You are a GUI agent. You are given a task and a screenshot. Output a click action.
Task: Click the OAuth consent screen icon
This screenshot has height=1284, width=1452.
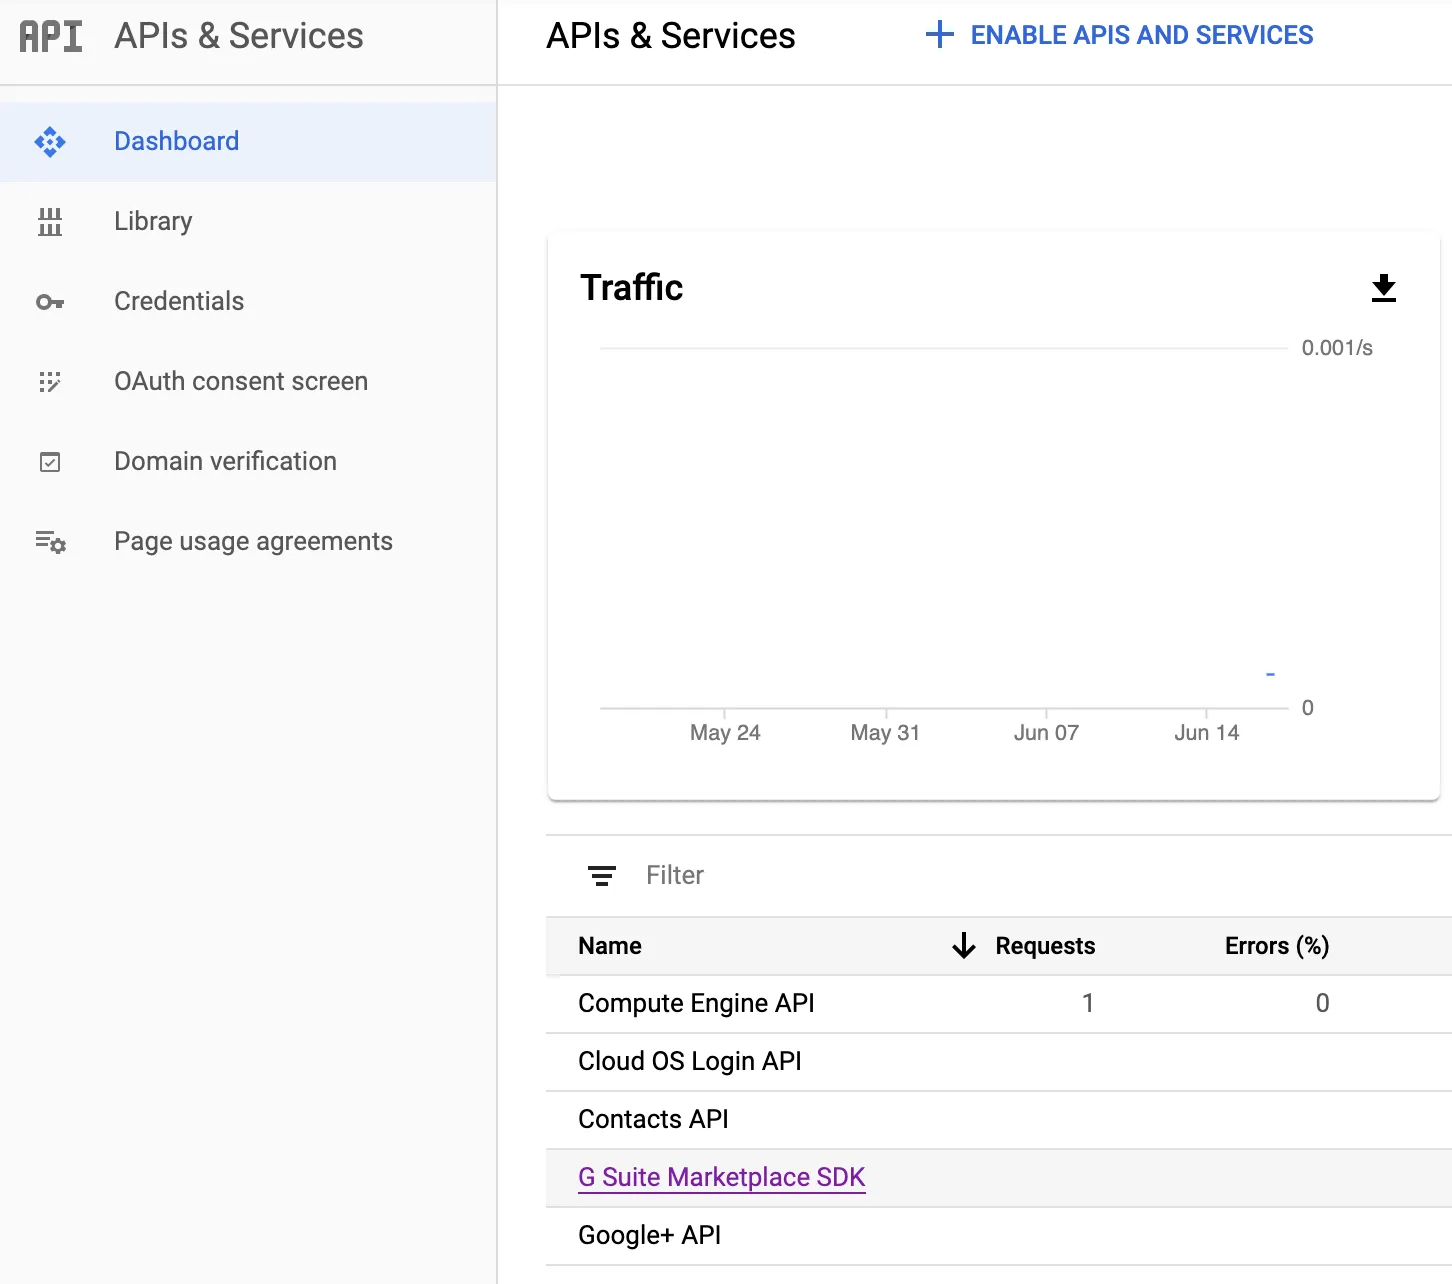tap(50, 382)
